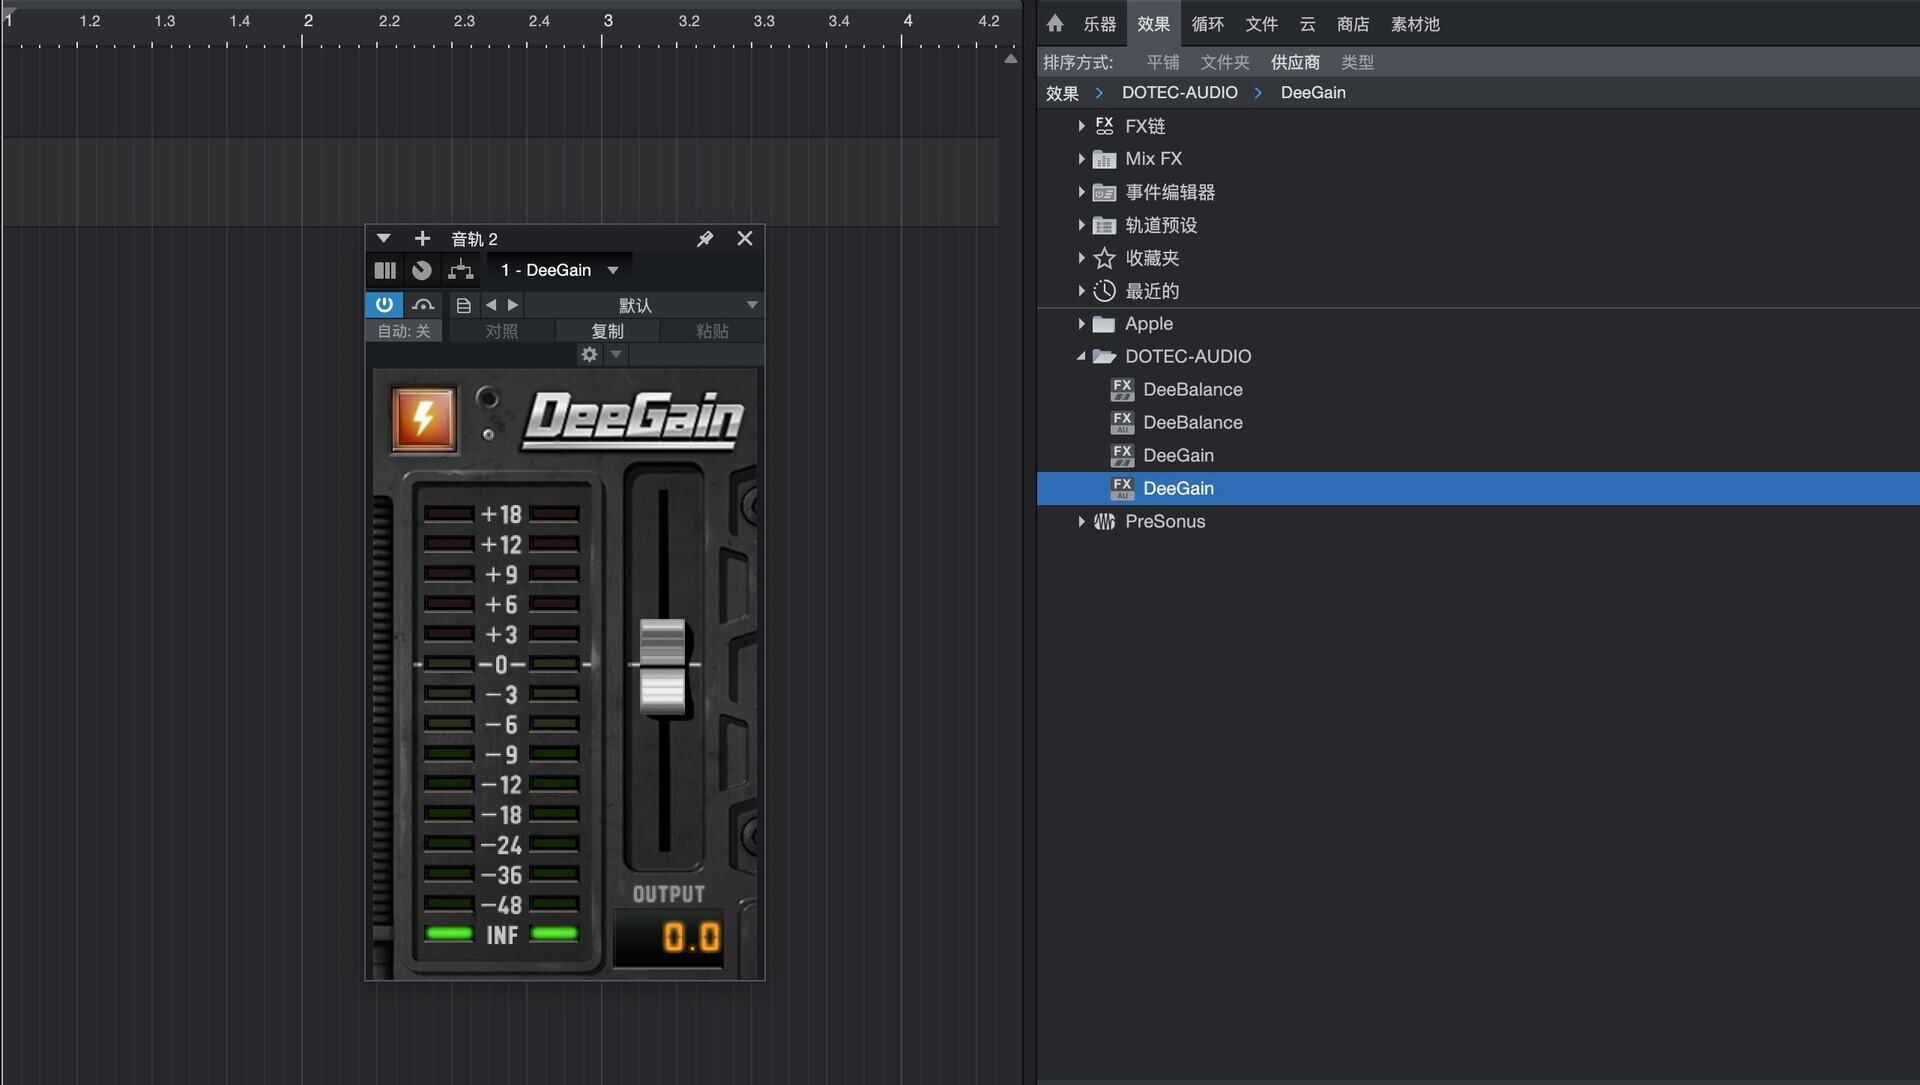Switch to the 乐器 tab

1099,24
